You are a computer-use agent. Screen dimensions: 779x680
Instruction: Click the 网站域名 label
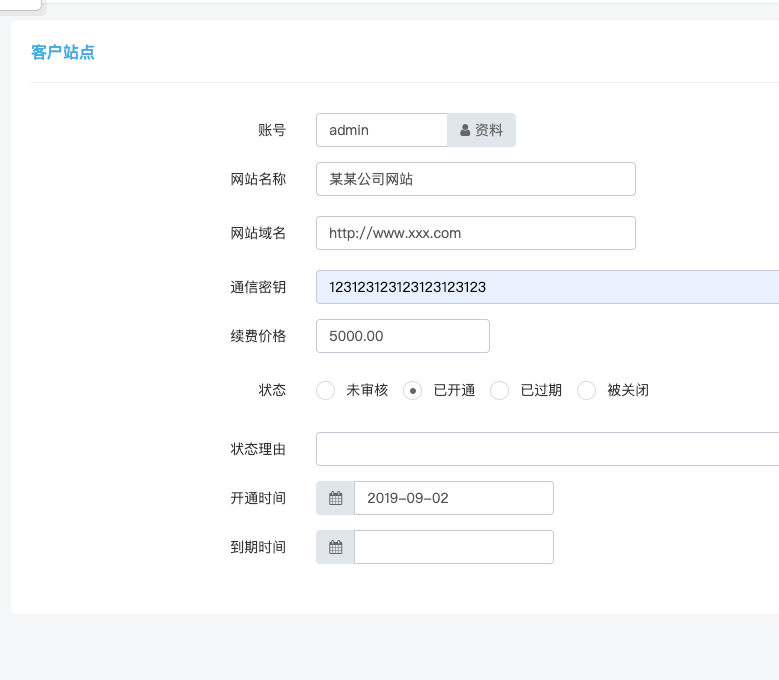pyautogui.click(x=258, y=233)
